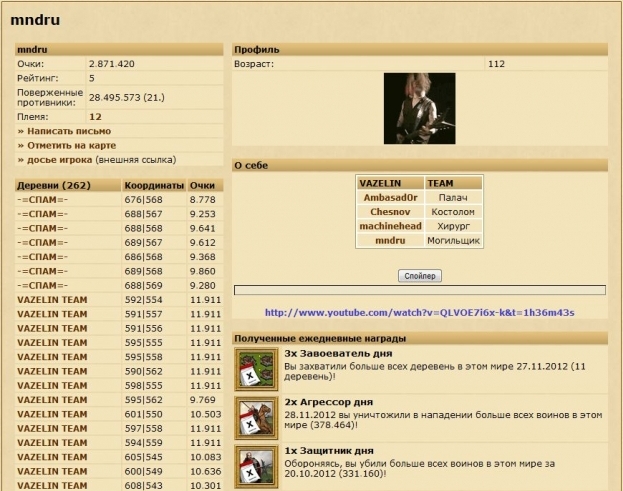
Task: Open досье игрока external link
Action: tap(58, 159)
